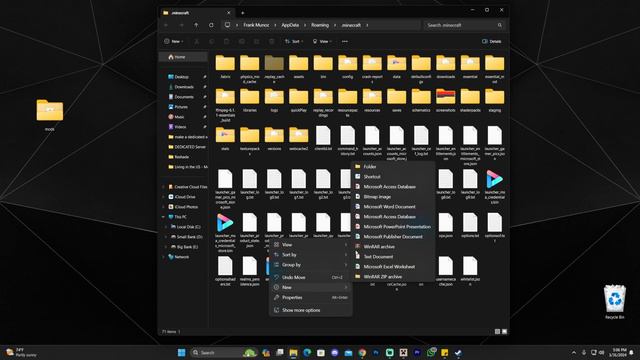Switch to details list view in status bar

[x=497, y=331]
